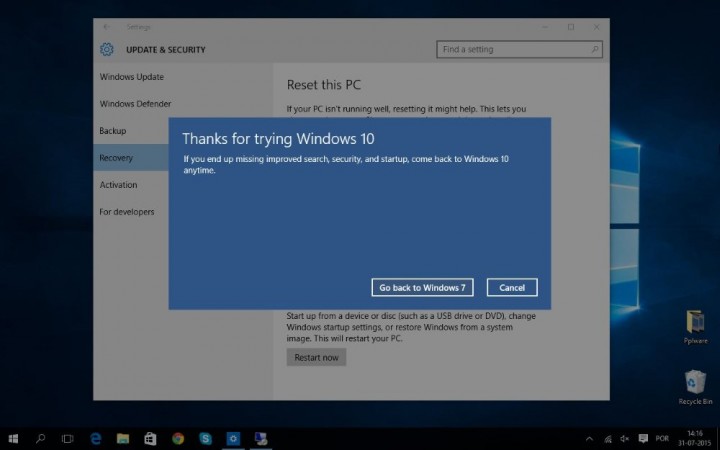Open the Windows Start menu
The height and width of the screenshot is (450, 720).
tap(13, 439)
